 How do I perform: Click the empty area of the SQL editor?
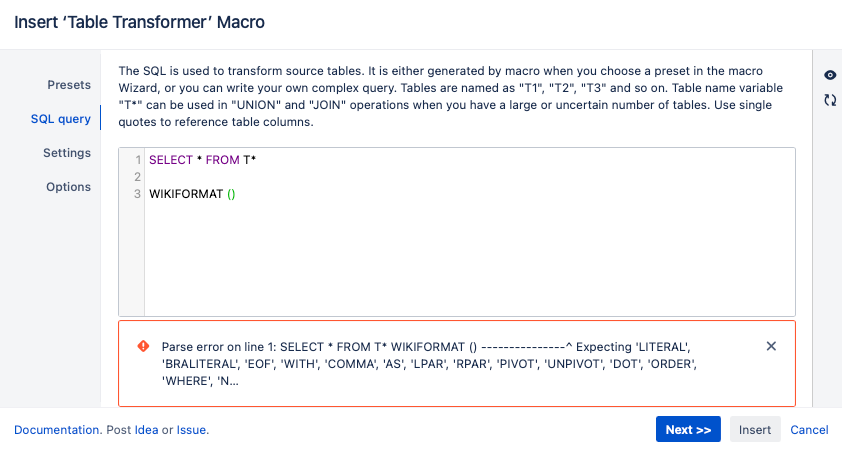470,260
